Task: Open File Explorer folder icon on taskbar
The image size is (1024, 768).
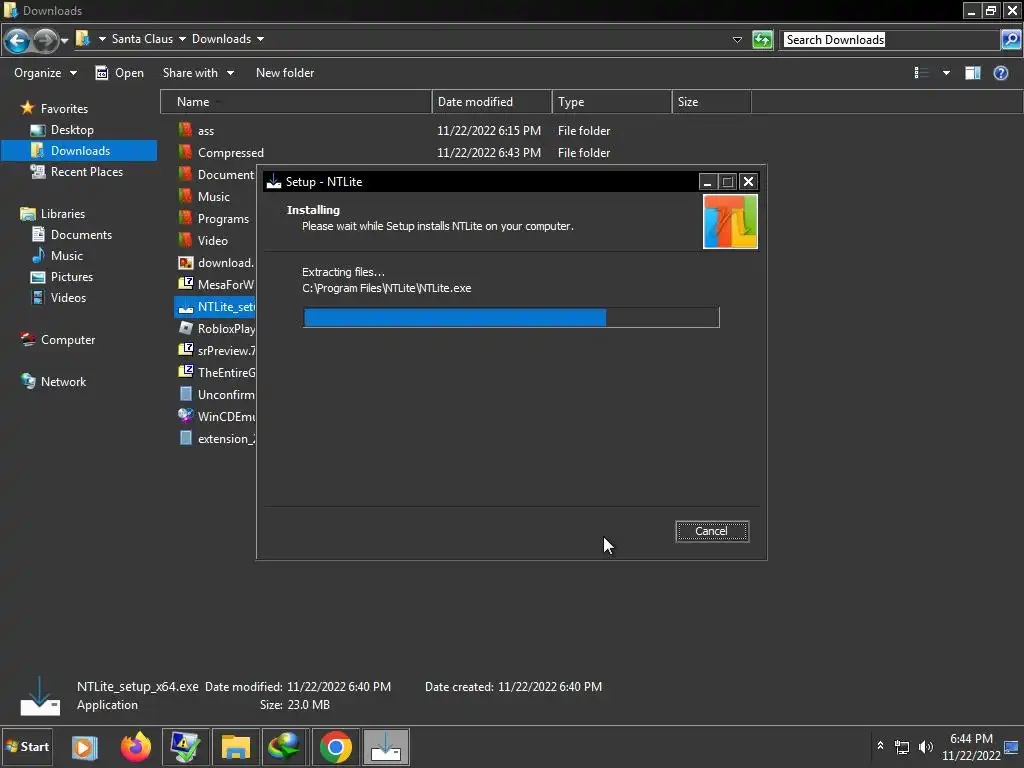Action: tap(235, 747)
